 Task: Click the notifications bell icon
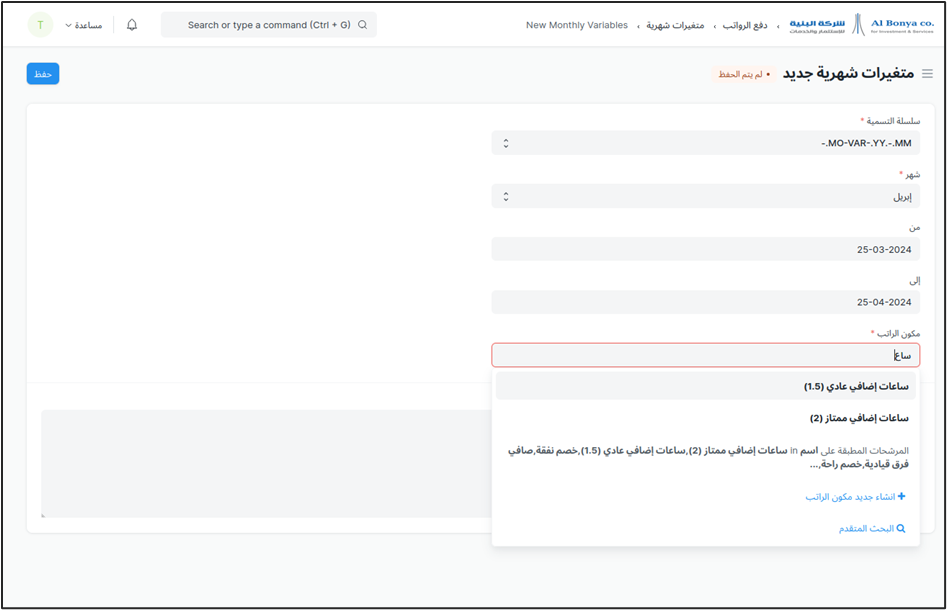coord(132,25)
